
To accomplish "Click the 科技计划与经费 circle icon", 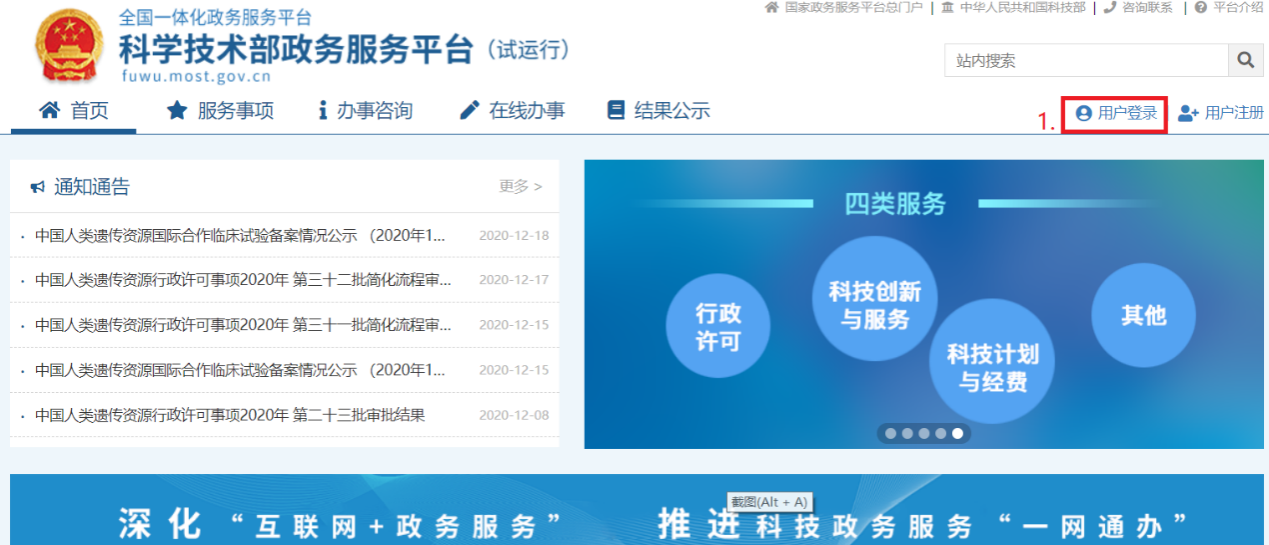I will (x=992, y=366).
